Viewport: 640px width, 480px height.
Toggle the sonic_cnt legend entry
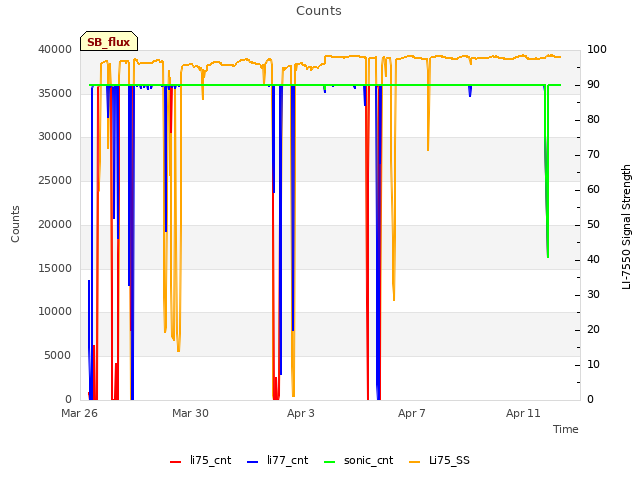coord(358,460)
